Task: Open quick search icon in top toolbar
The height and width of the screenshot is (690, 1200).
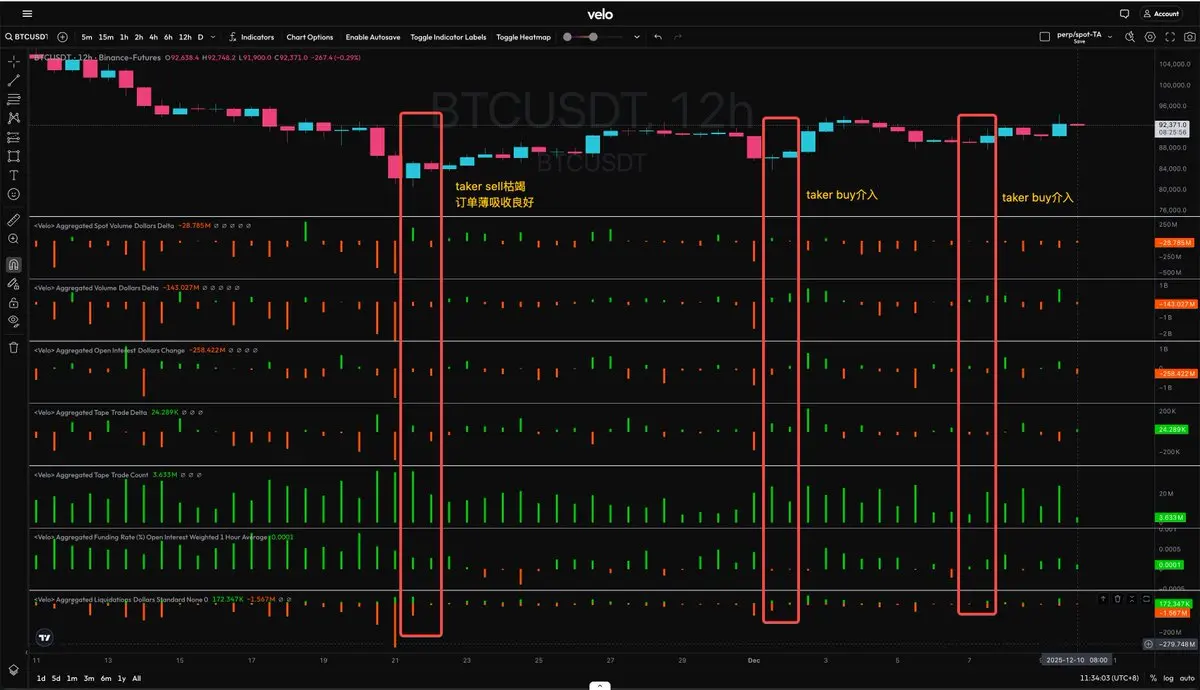Action: tap(1129, 37)
